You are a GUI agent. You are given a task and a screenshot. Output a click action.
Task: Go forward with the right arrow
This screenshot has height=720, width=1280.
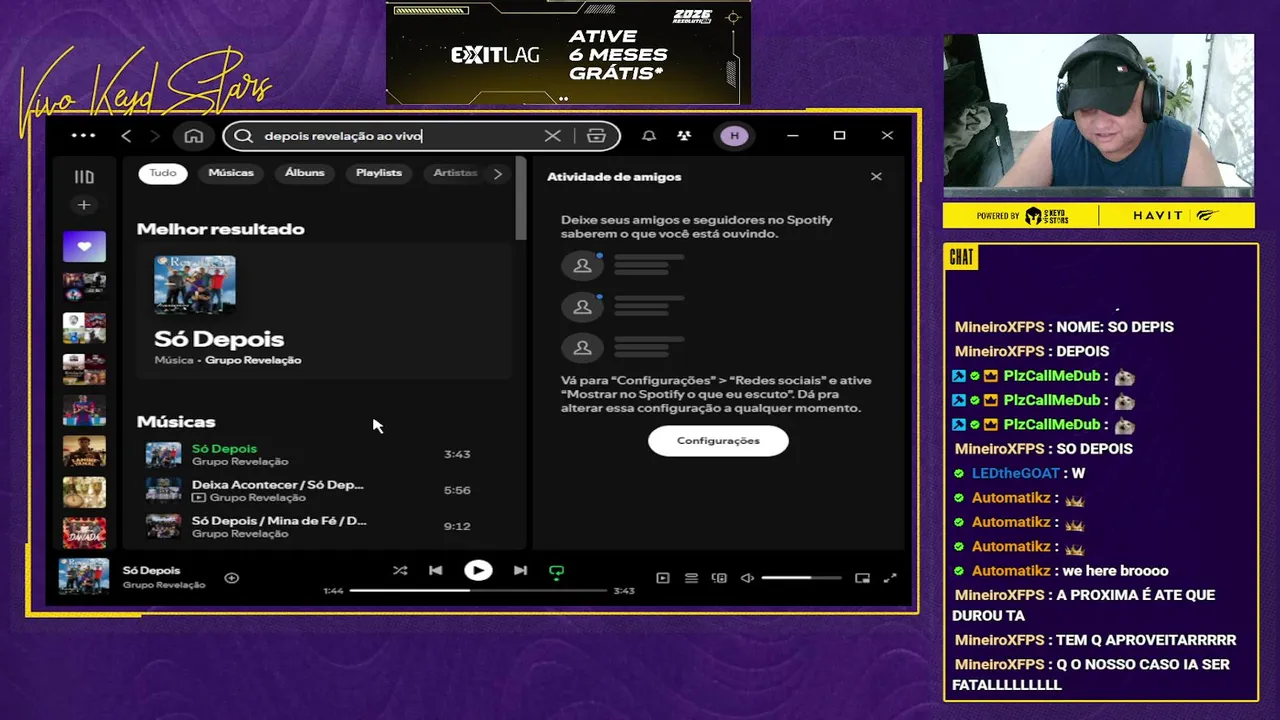click(154, 136)
